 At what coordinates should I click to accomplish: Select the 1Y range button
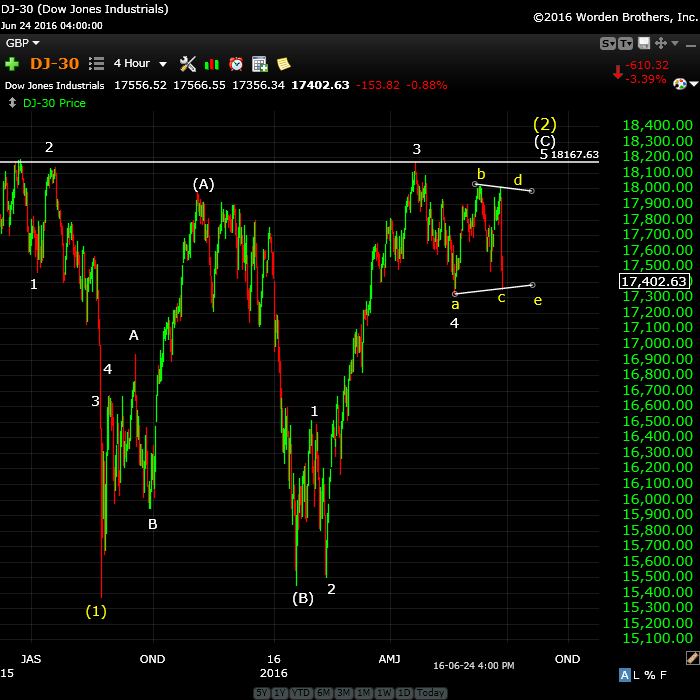coord(280,693)
